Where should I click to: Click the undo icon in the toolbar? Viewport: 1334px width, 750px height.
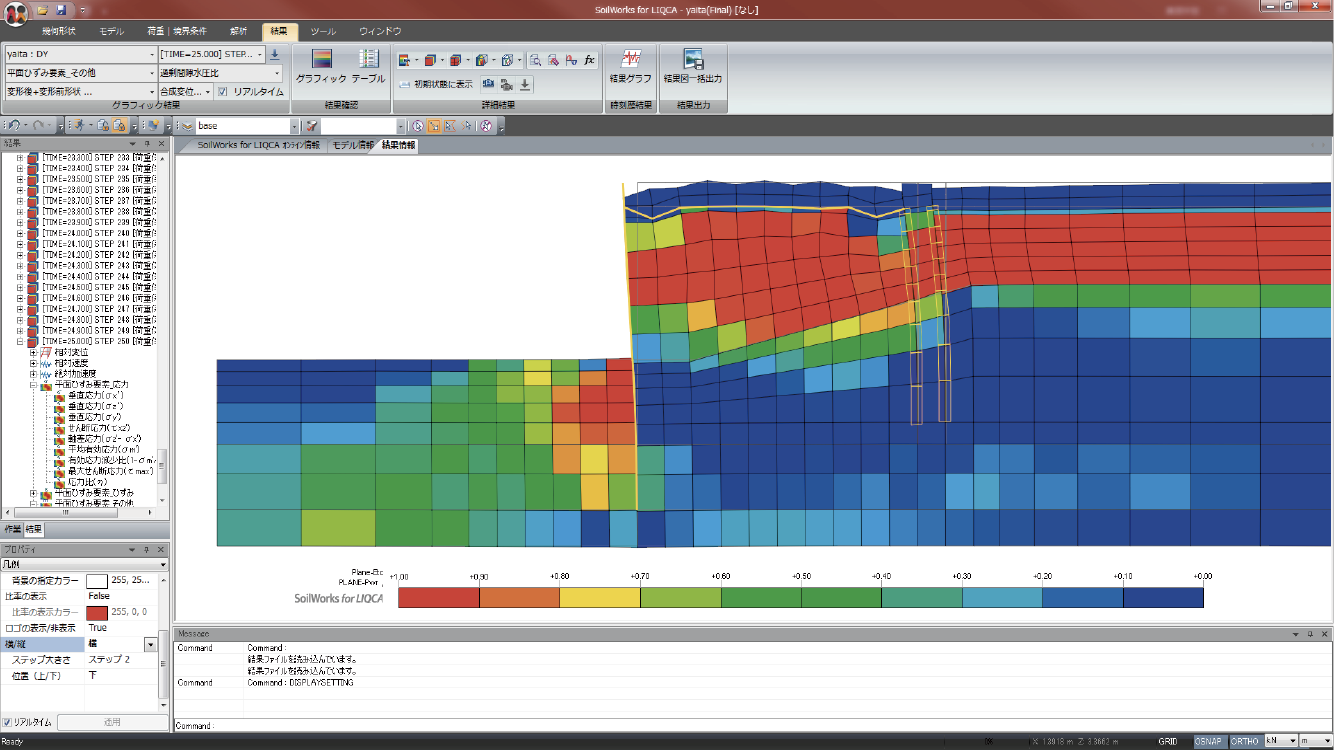click(13, 126)
